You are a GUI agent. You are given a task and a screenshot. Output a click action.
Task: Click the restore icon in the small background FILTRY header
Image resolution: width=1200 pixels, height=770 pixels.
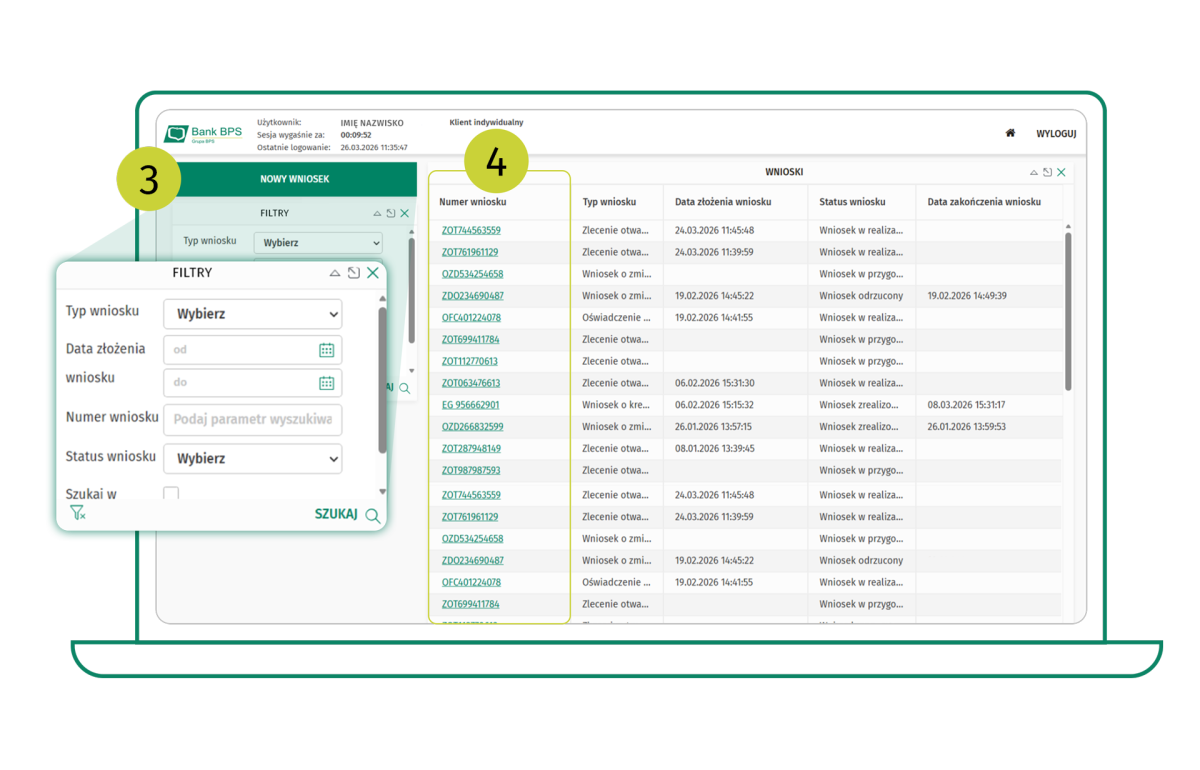tap(391, 213)
